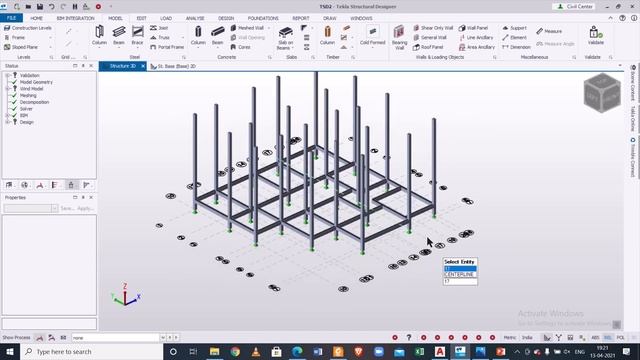Click the India code button in status bar
Screen dimensions: 640x360
[527, 338]
